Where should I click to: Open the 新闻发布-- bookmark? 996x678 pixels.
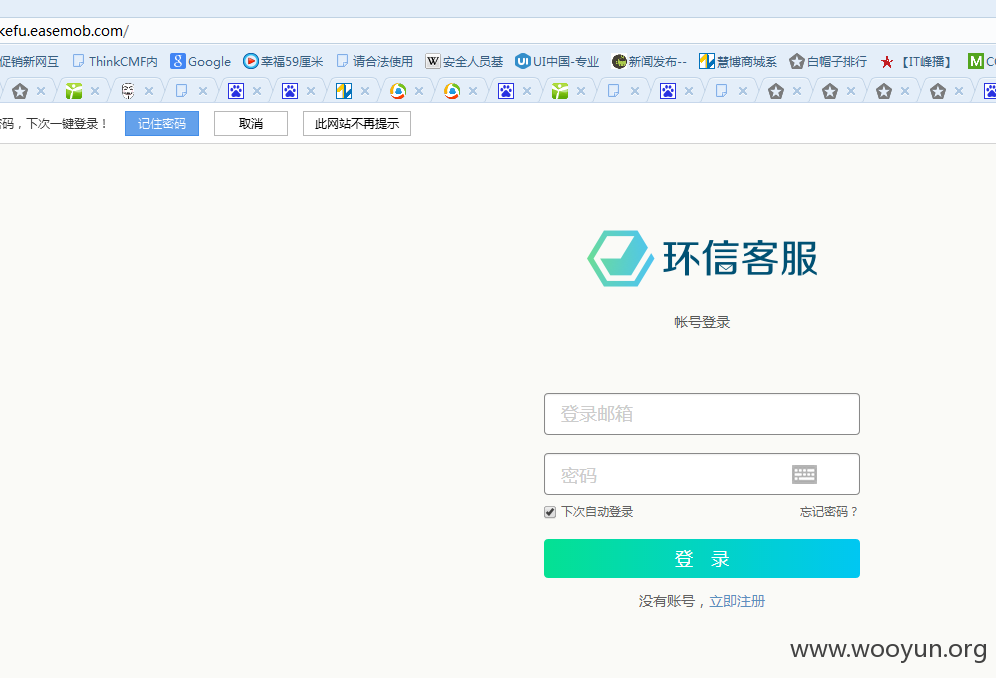click(x=649, y=62)
